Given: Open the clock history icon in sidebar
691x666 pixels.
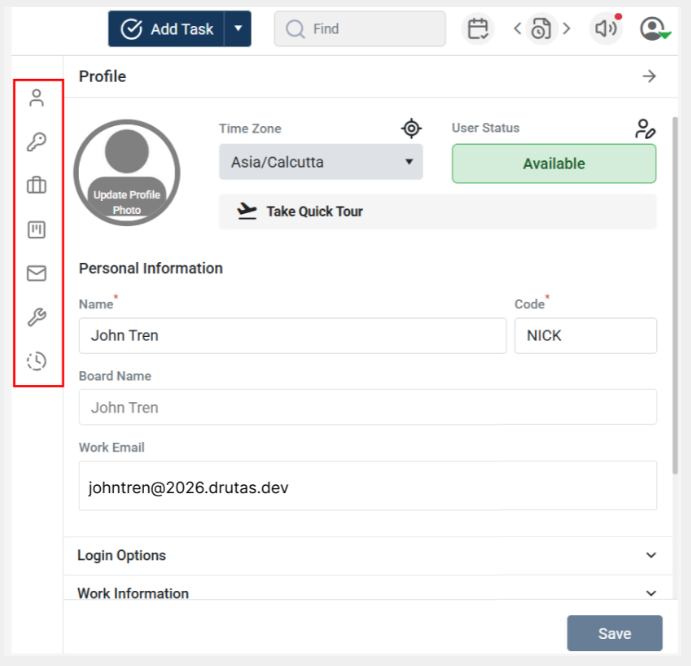Looking at the screenshot, I should click(x=37, y=361).
